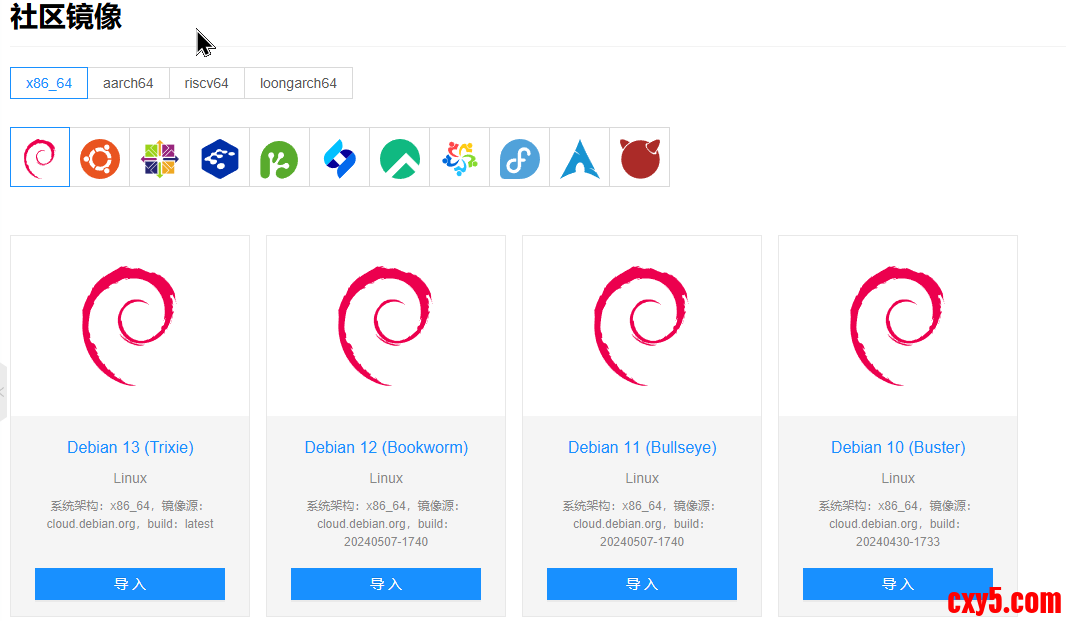The width and height of the screenshot is (1066, 621).
Task: Click build '20240507-1740' on Bookworm card
Action: tap(386, 541)
